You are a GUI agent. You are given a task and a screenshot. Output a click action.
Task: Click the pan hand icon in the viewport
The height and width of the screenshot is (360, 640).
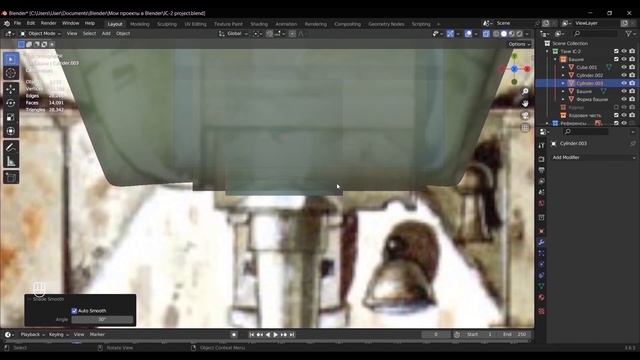click(x=525, y=103)
